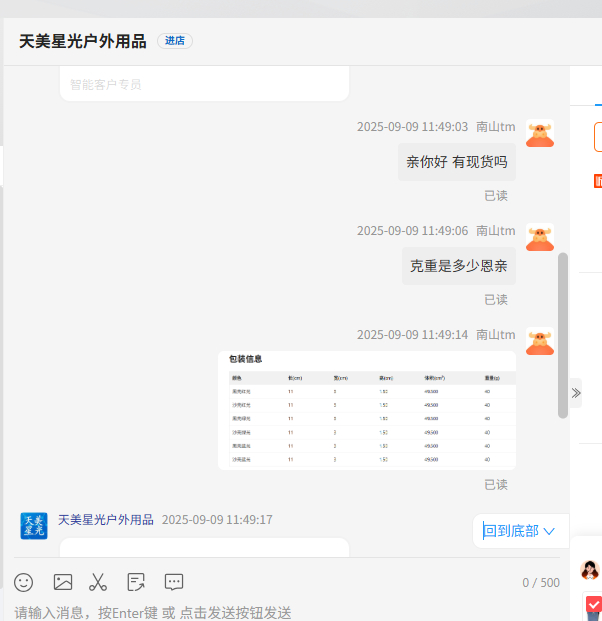Click the message input field
Image resolution: width=602 pixels, height=621 pixels.
click(280, 611)
